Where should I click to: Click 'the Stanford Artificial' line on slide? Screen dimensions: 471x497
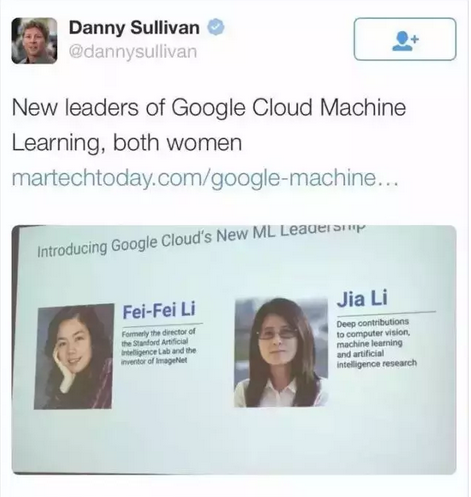coord(155,342)
